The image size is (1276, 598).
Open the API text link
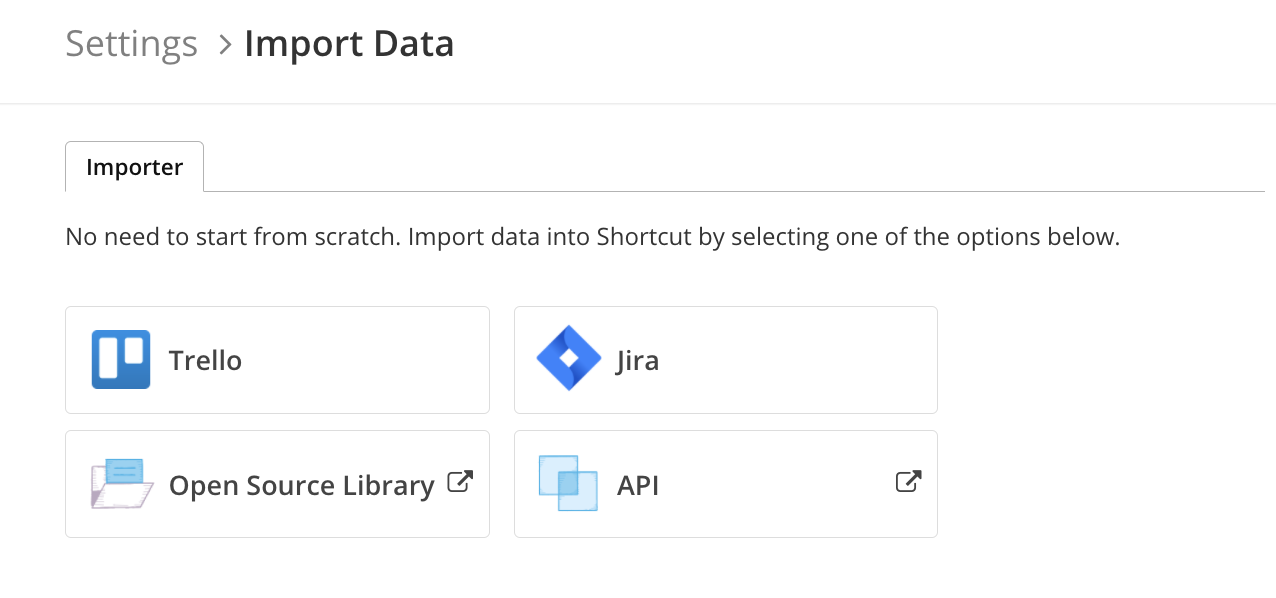(638, 485)
